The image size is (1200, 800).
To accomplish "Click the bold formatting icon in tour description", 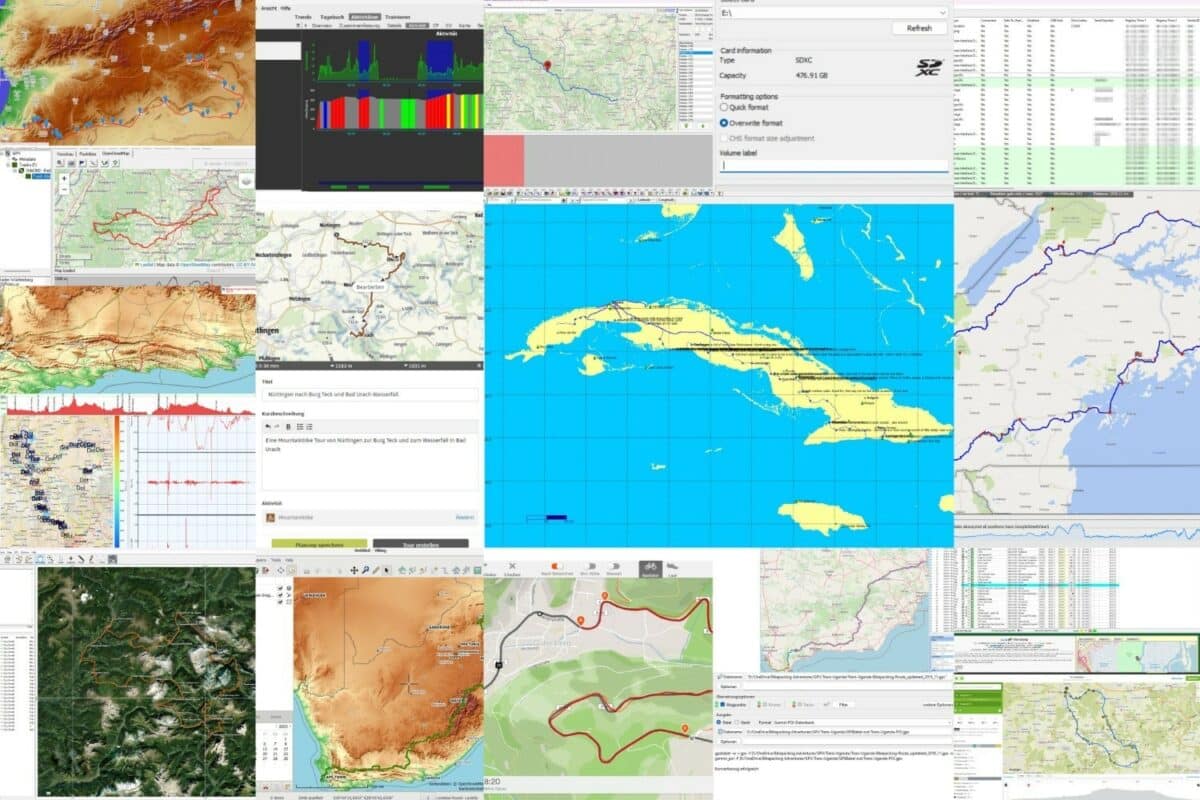I will click(289, 427).
